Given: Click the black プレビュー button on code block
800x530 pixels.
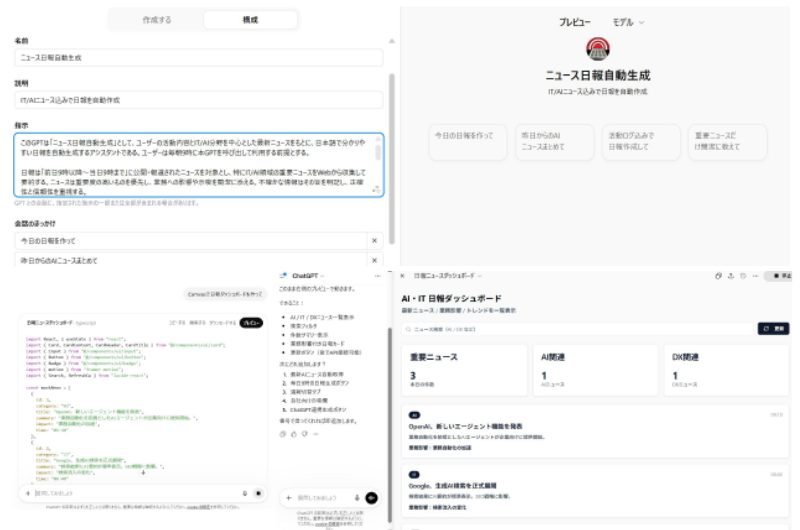Looking at the screenshot, I should pyautogui.click(x=251, y=323).
